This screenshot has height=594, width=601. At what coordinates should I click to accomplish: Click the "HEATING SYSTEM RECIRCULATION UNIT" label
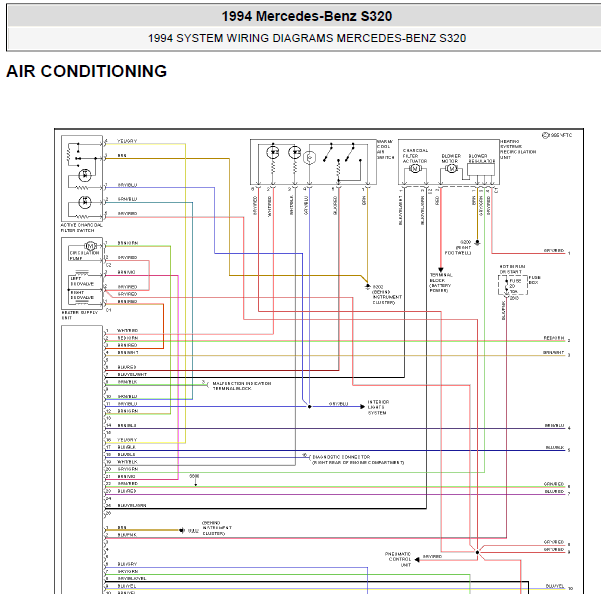click(518, 149)
